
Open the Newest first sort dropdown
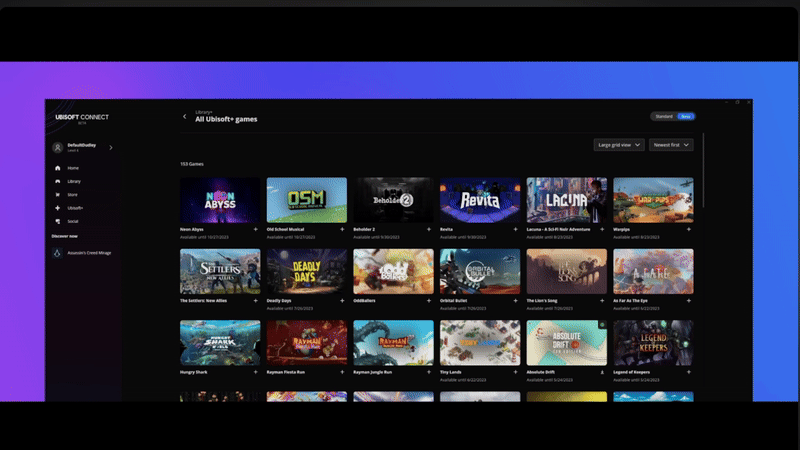tap(671, 145)
